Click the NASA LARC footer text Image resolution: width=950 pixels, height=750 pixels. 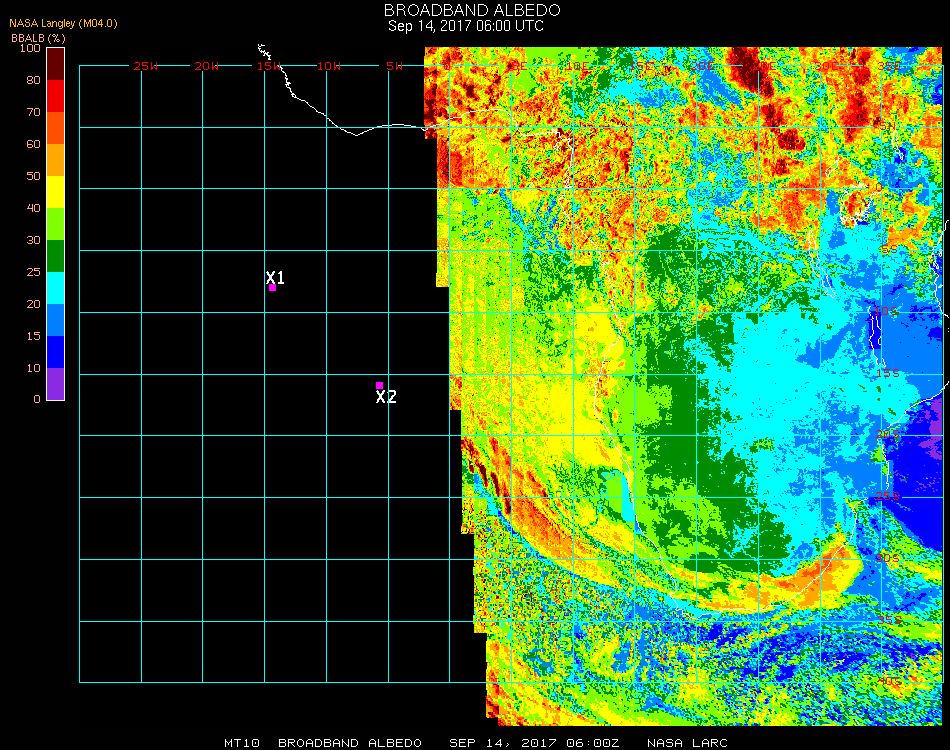point(690,743)
